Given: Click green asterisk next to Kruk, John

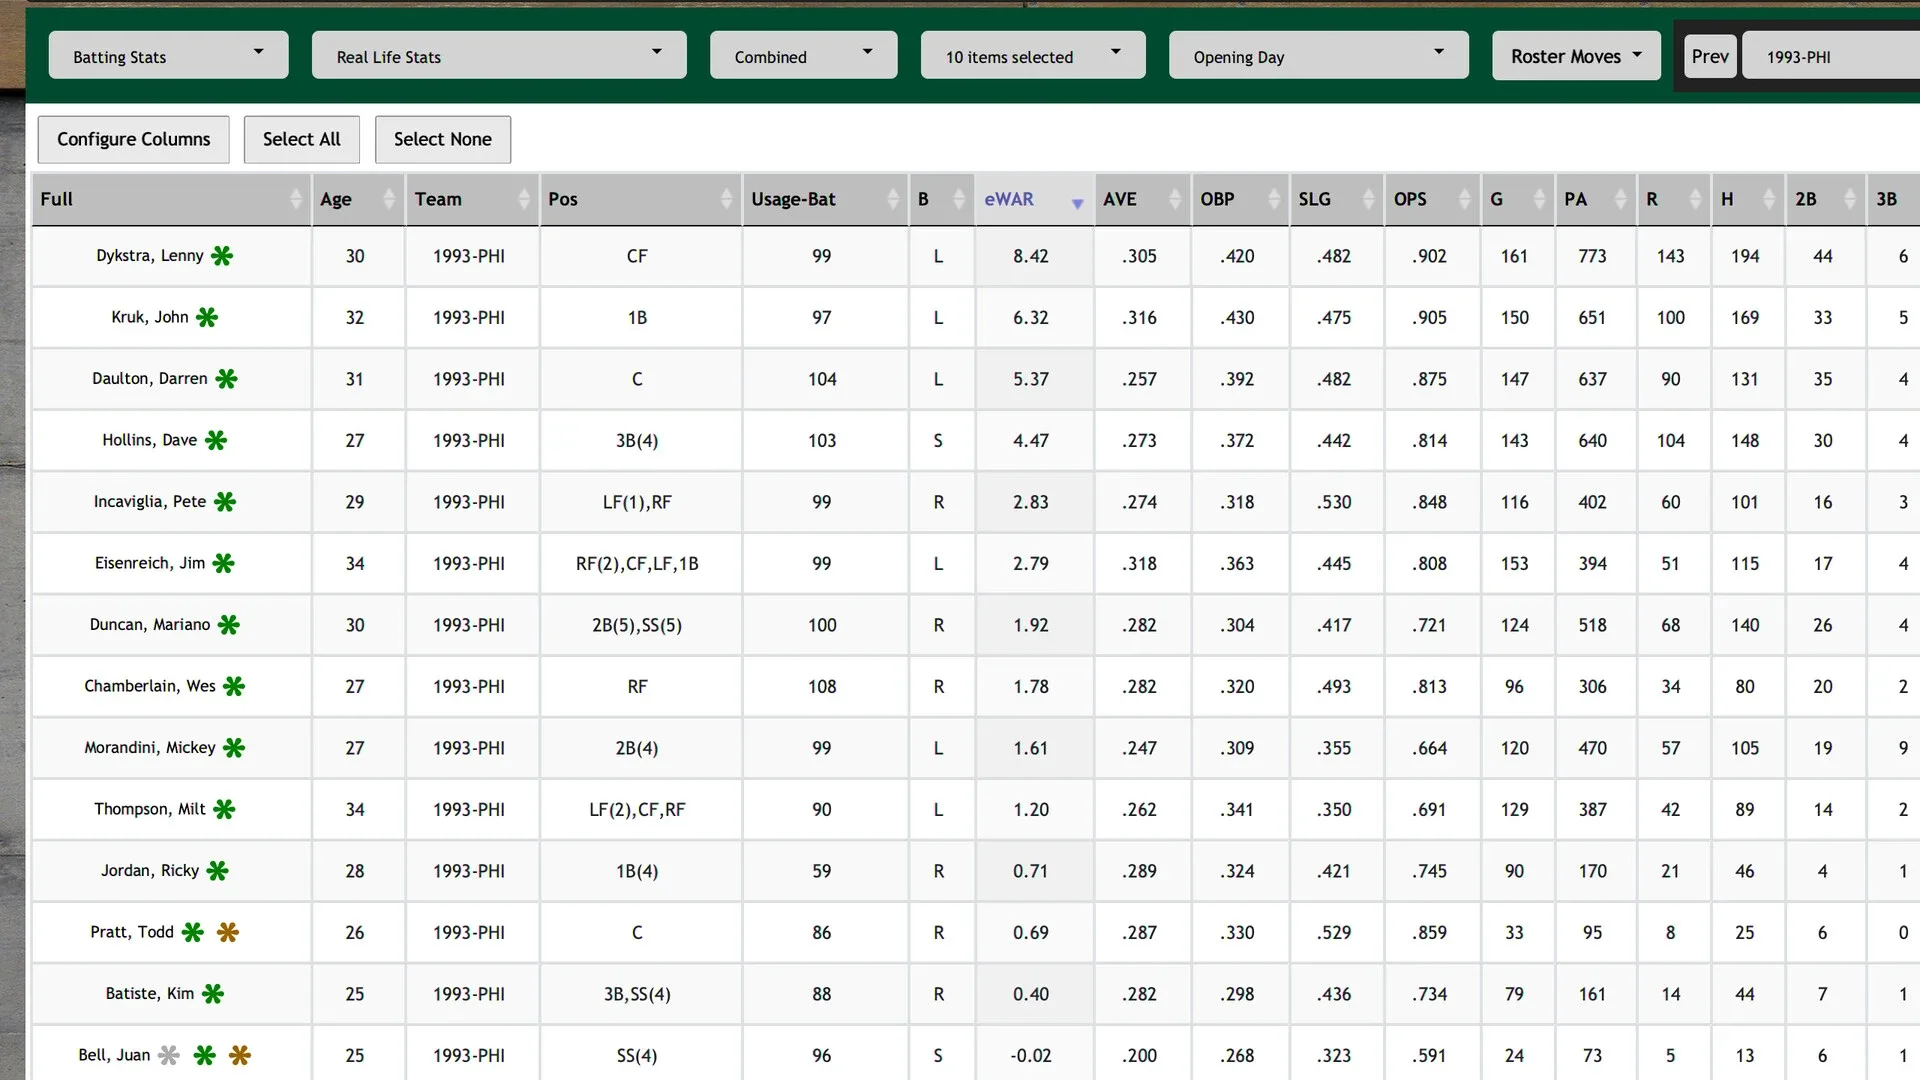Looking at the screenshot, I should click(207, 317).
